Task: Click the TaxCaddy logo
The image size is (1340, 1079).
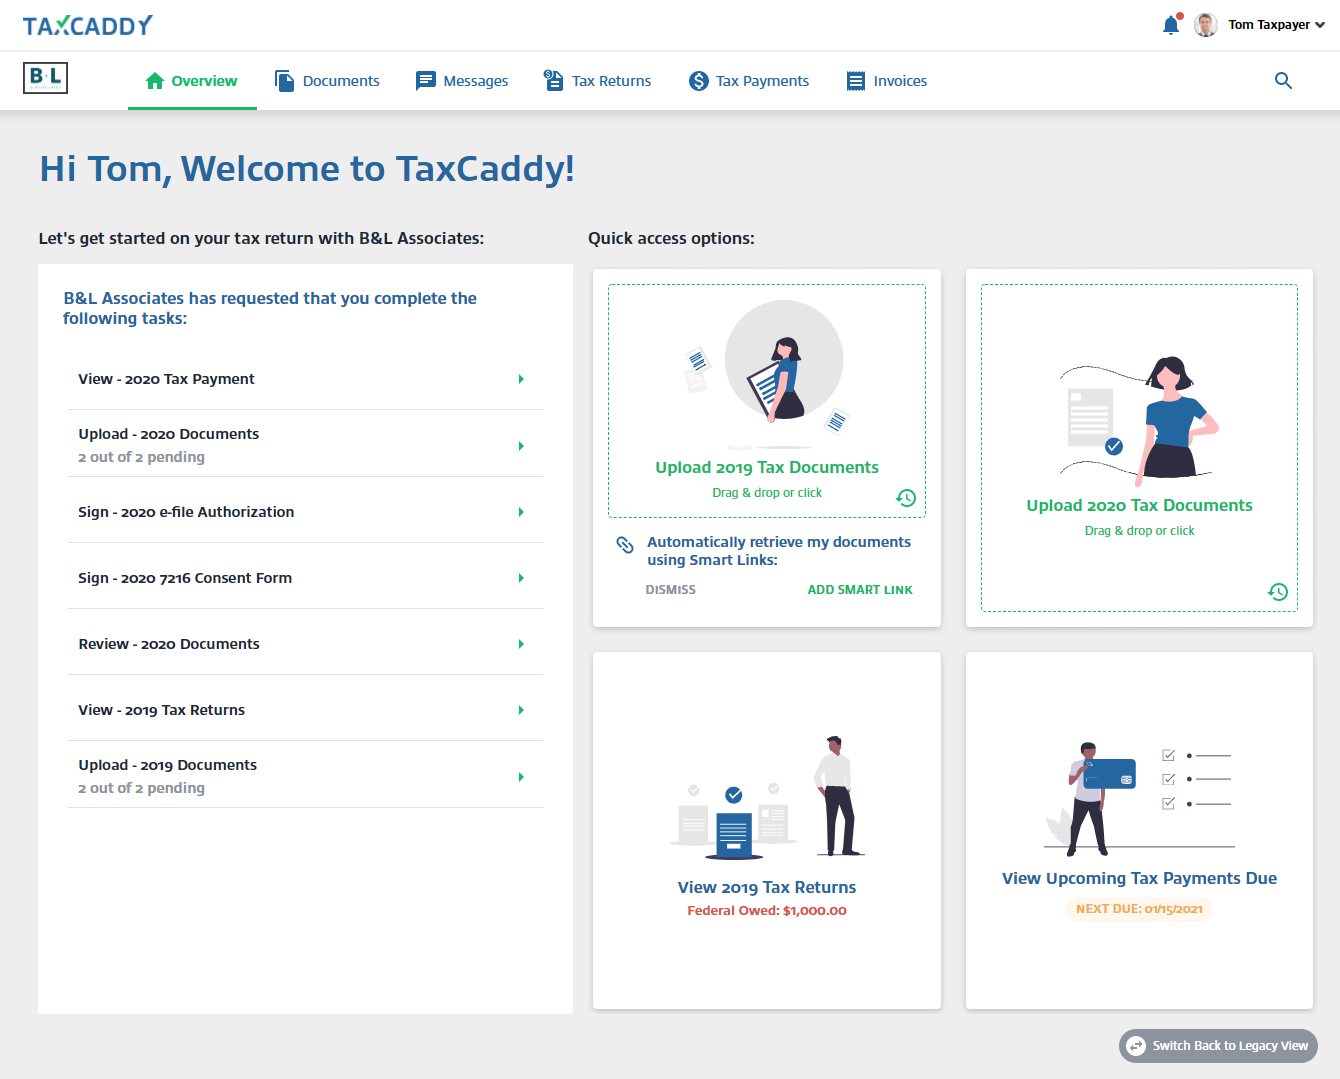Action: coord(88,25)
